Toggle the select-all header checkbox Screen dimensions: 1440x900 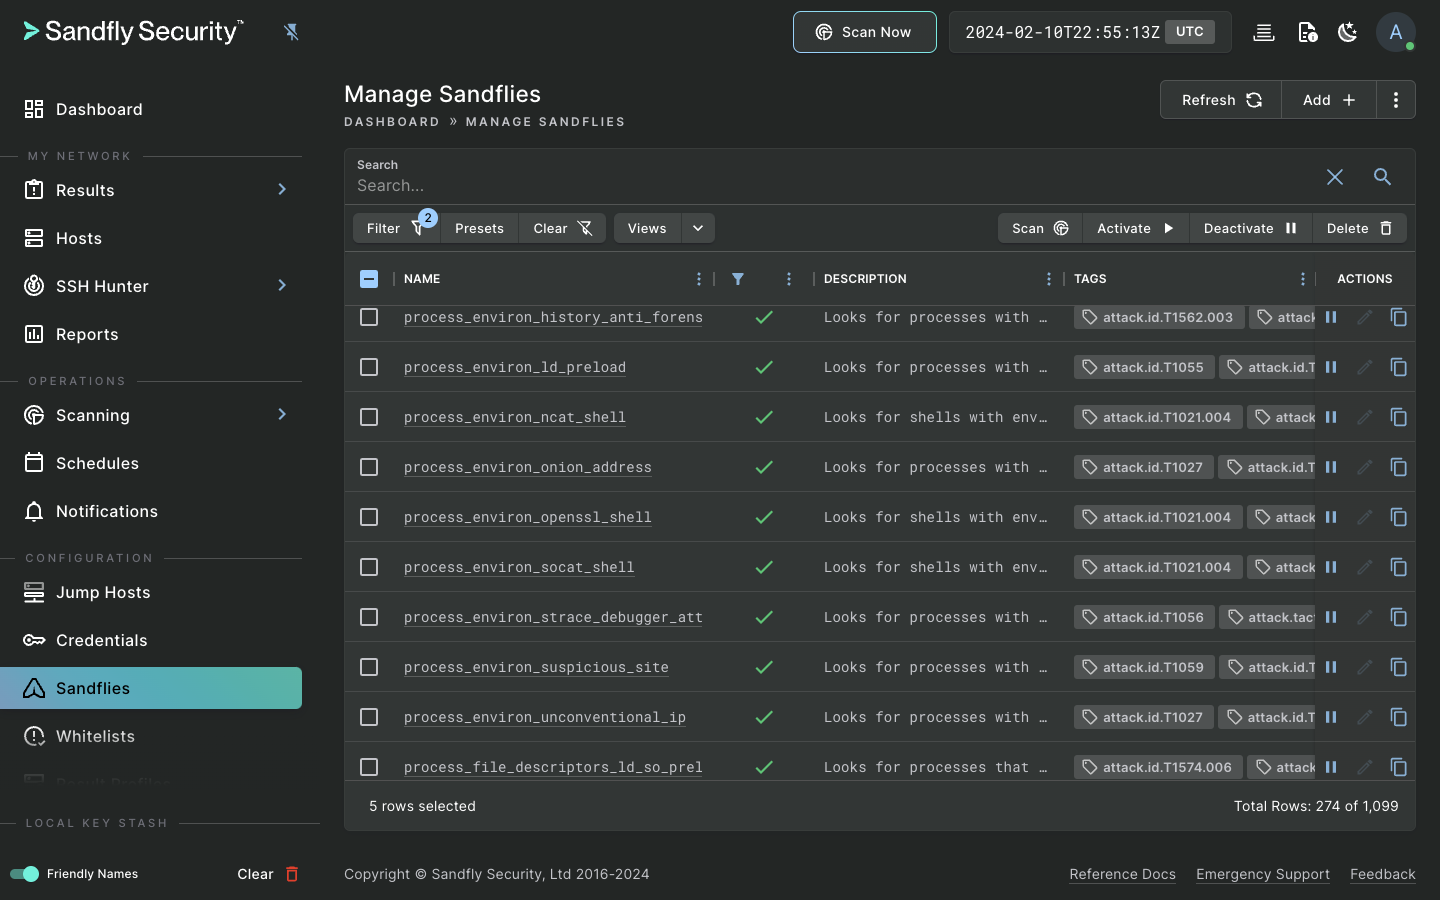369,279
